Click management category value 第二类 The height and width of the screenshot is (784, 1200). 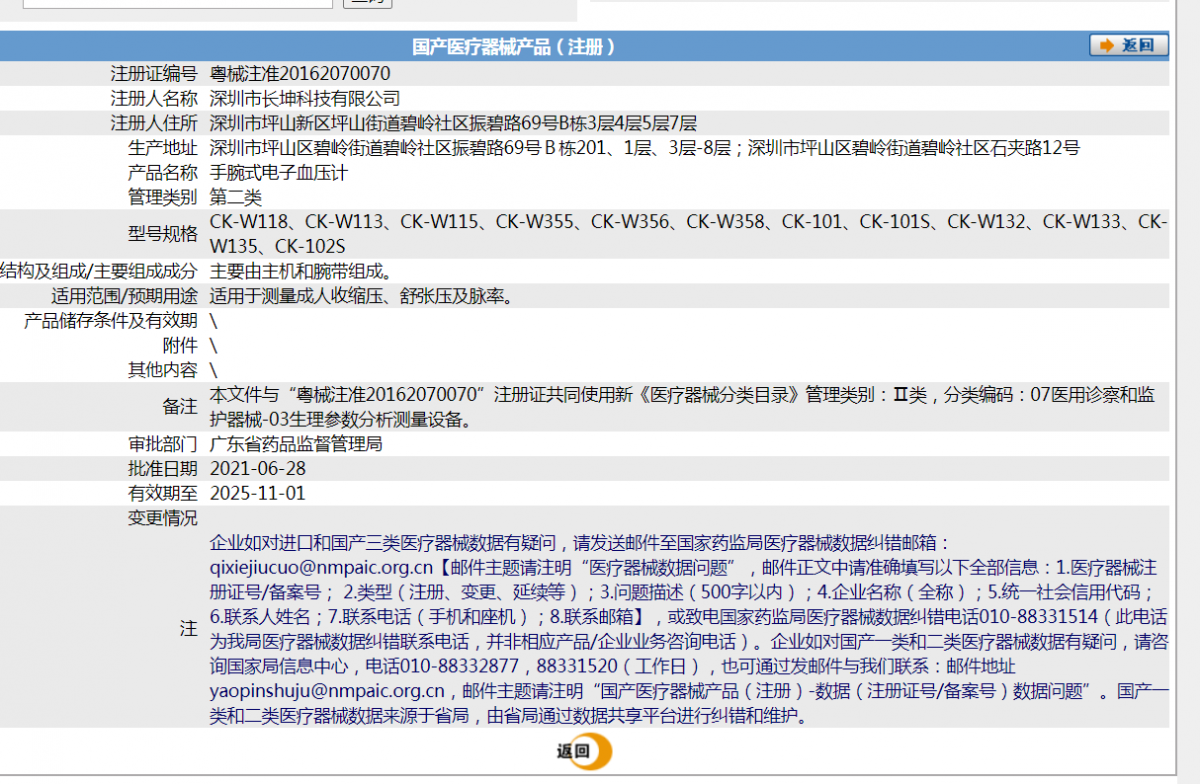235,197
